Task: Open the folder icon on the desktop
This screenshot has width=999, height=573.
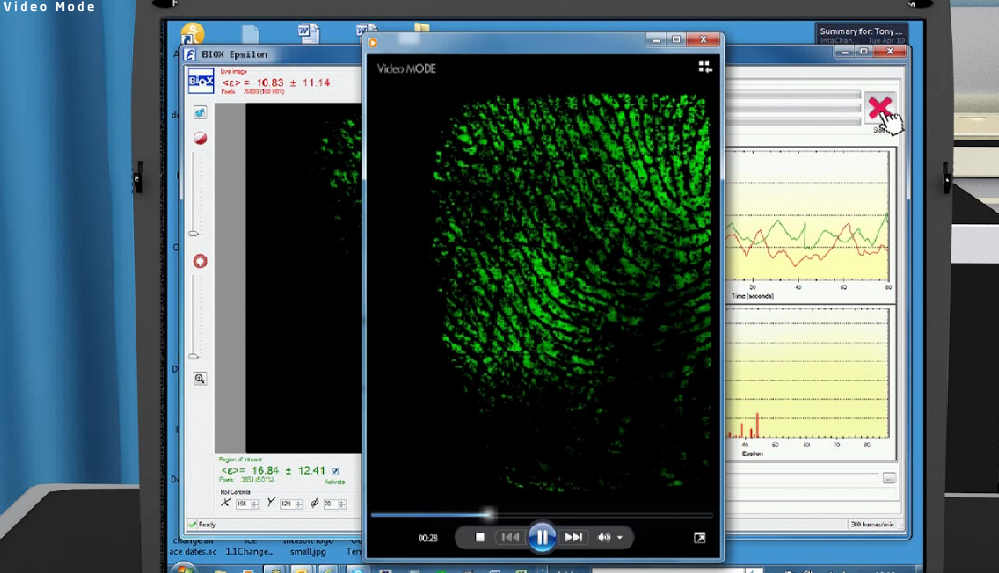Action: tap(422, 27)
